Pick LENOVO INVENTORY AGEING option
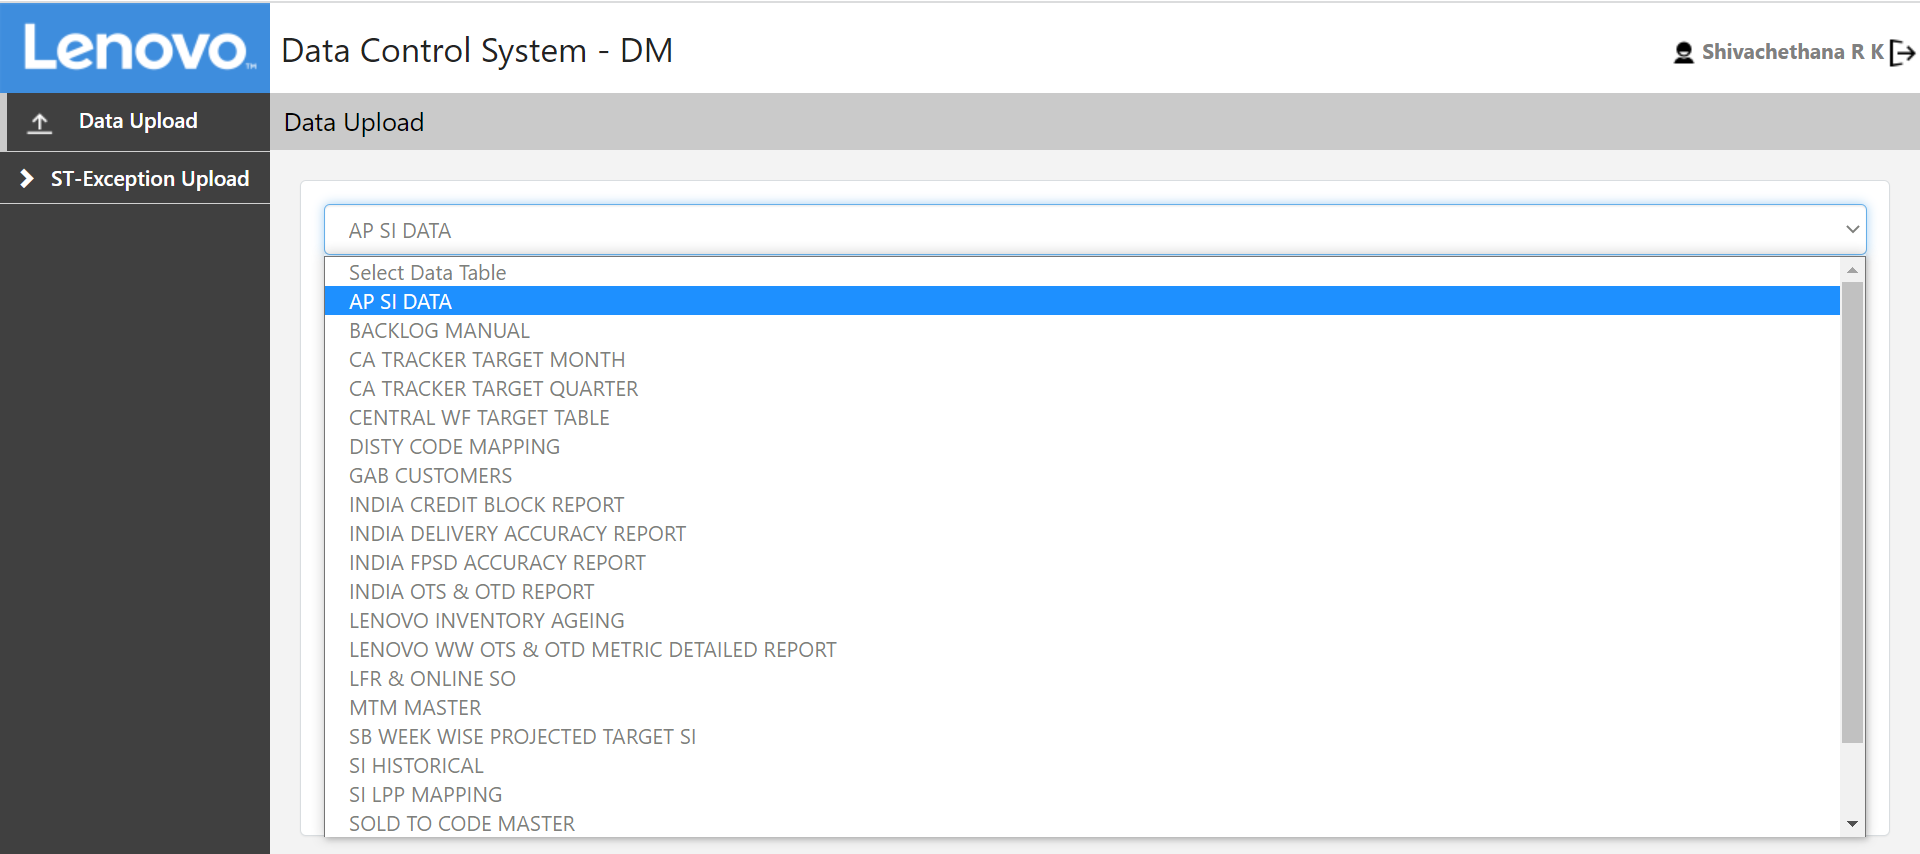 (486, 621)
